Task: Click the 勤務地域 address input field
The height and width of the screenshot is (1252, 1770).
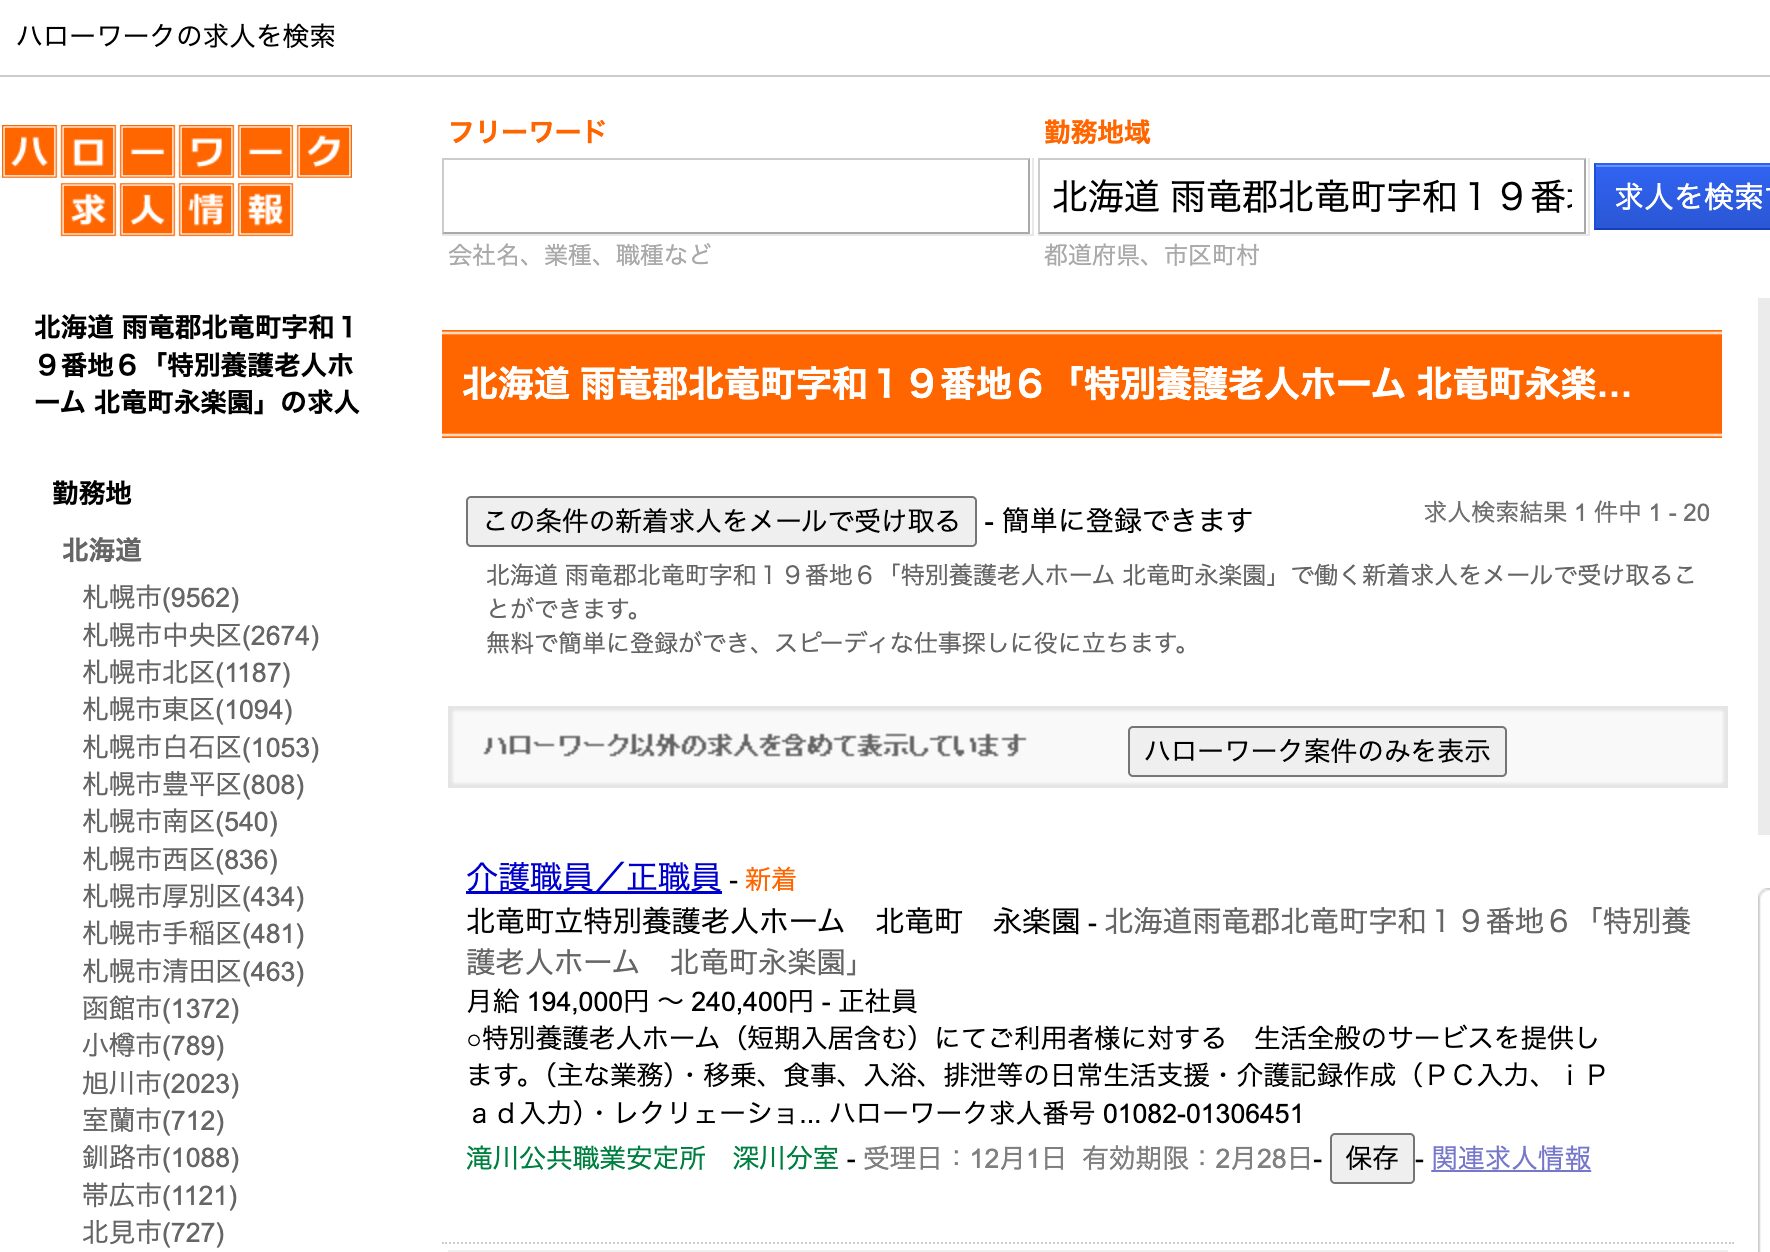Action: pos(1310,196)
